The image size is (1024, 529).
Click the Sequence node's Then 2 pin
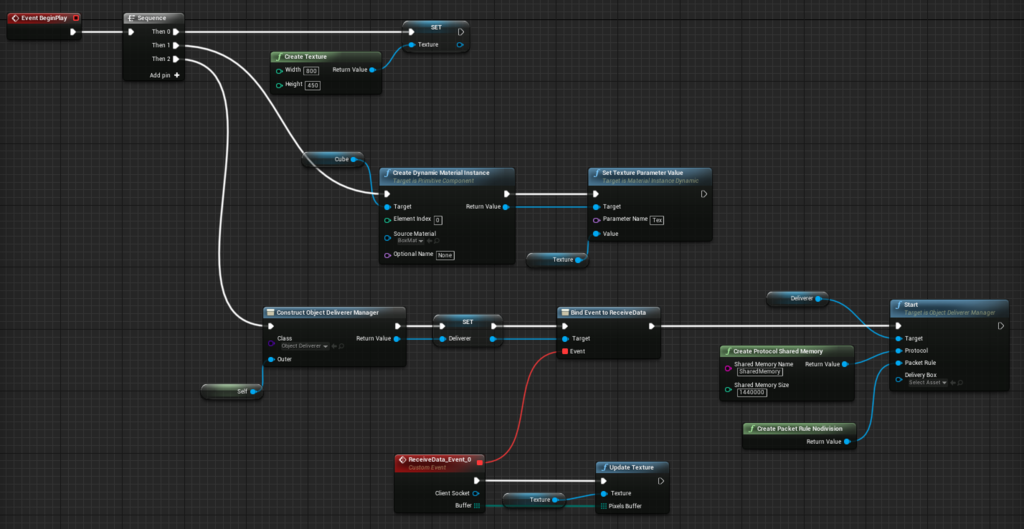(176, 59)
